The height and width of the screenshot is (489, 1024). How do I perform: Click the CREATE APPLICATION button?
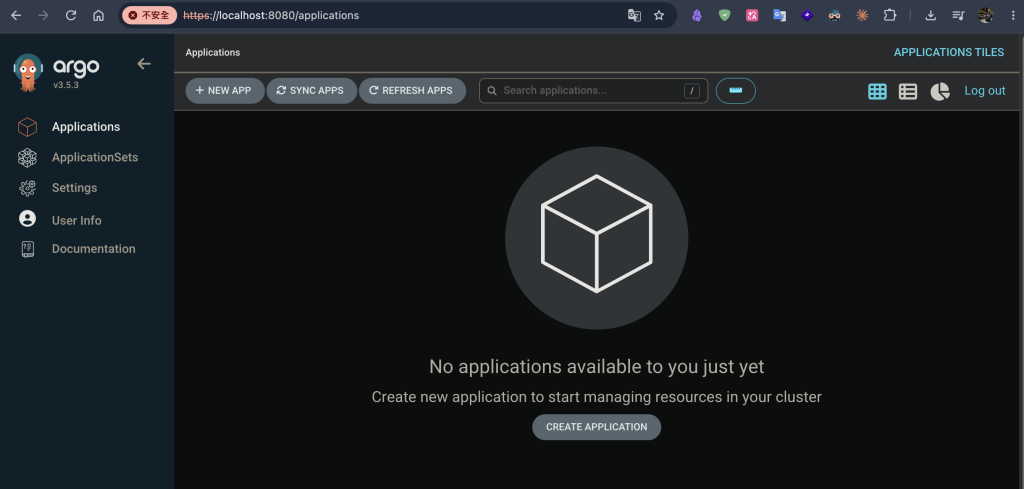(x=596, y=427)
